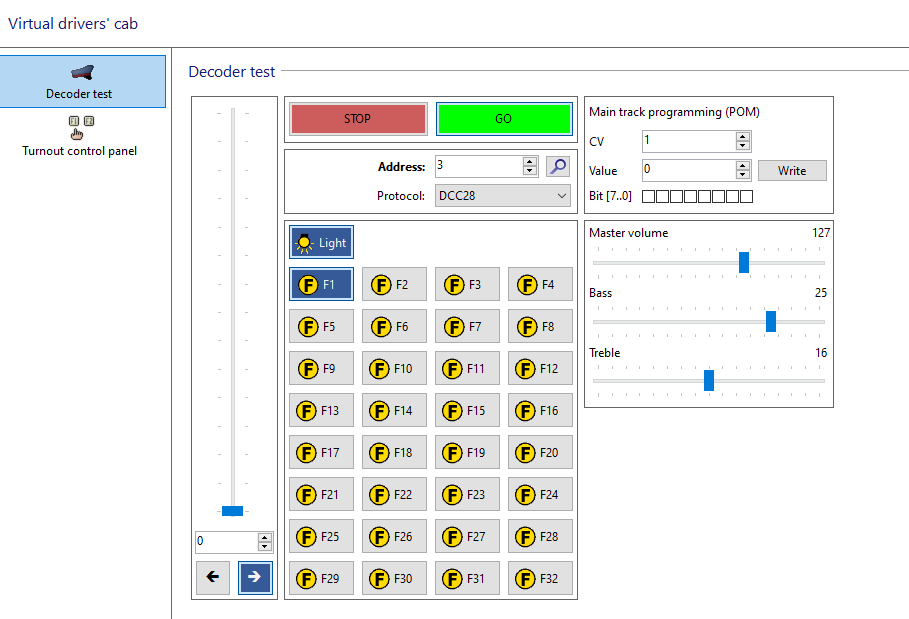Click the Write button for POM
The height and width of the screenshot is (619, 909).
(x=791, y=171)
